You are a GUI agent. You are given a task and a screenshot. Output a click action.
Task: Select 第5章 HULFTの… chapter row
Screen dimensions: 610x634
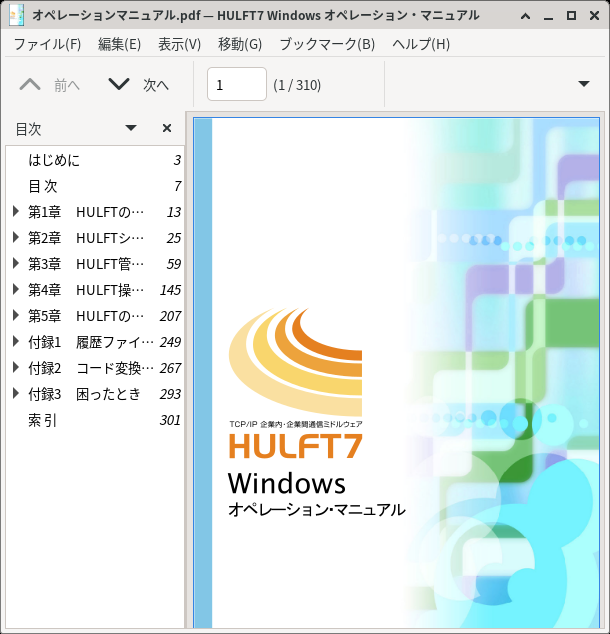point(95,315)
